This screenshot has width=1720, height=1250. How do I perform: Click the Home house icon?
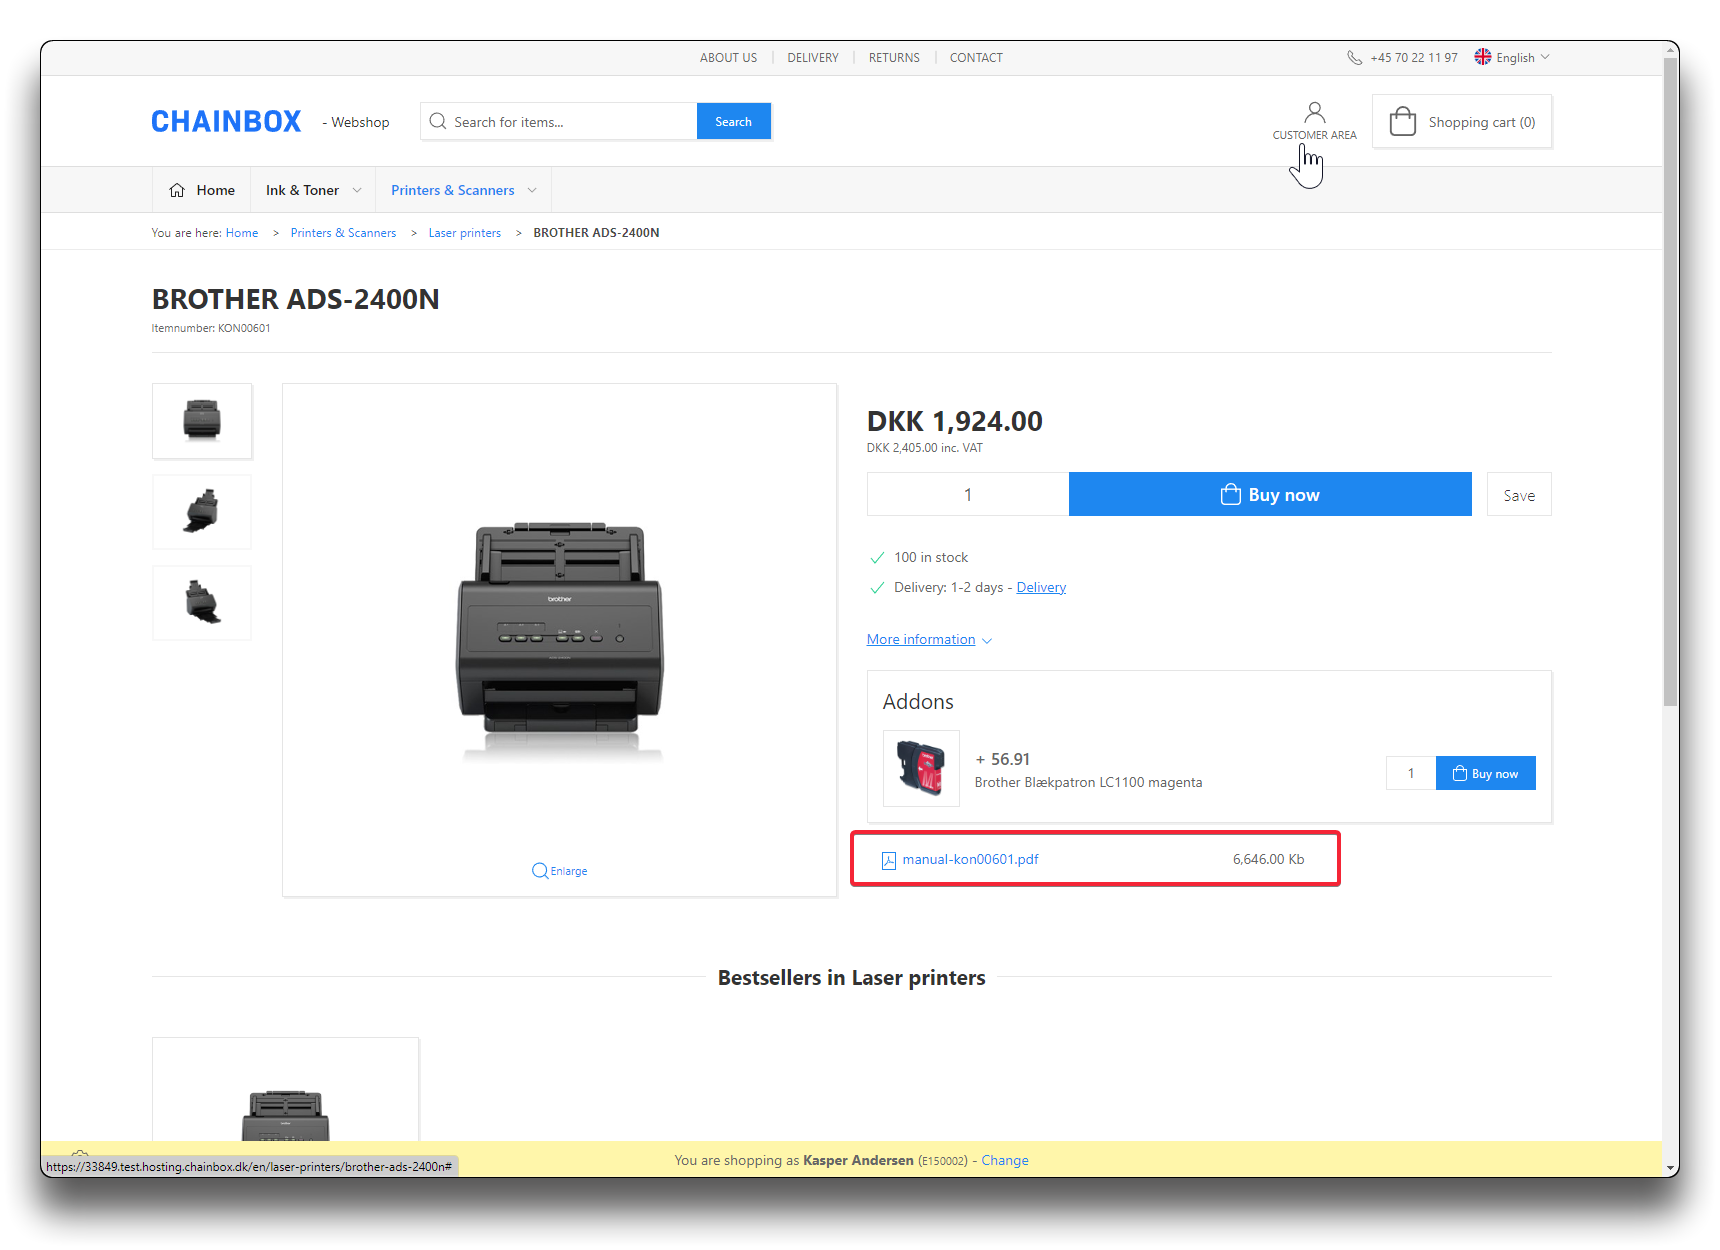click(x=177, y=190)
